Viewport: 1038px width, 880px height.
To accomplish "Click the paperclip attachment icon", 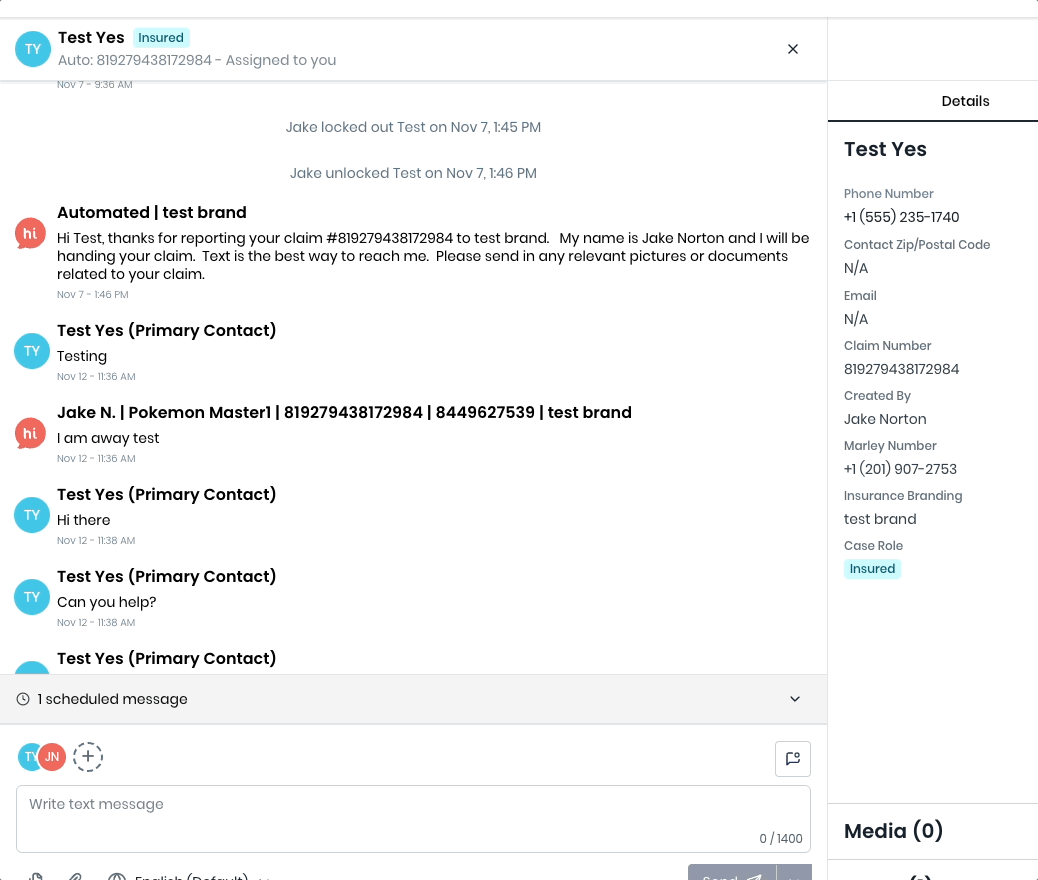I will tap(75, 877).
